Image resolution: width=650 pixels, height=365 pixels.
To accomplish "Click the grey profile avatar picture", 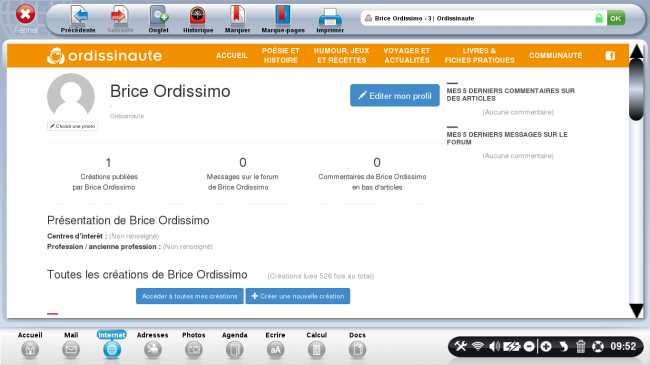I will point(71,96).
